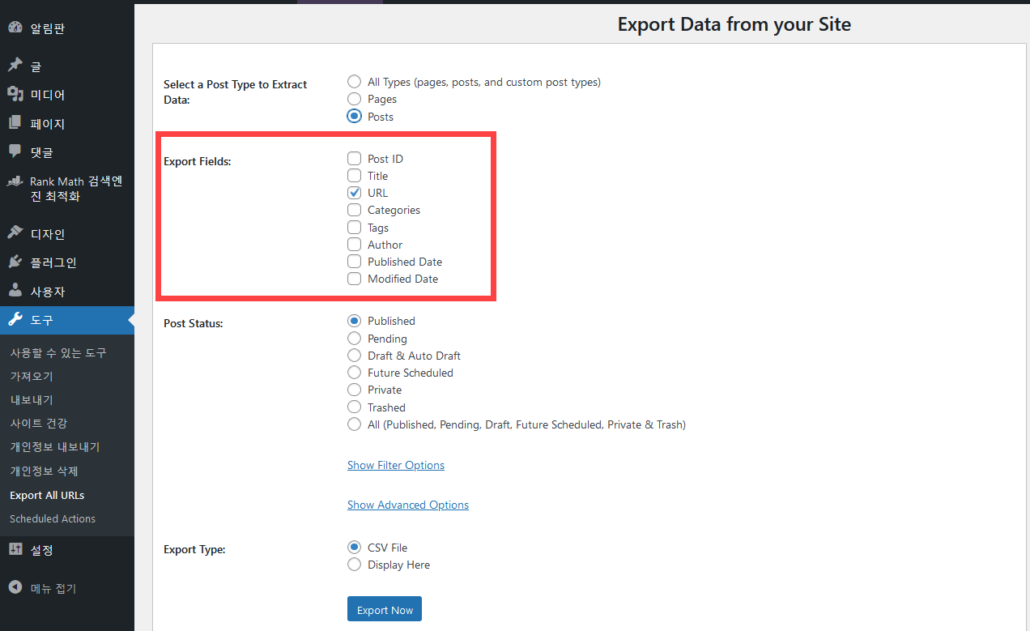1030x631 pixels.
Task: Select Pending post status
Action: (x=354, y=338)
